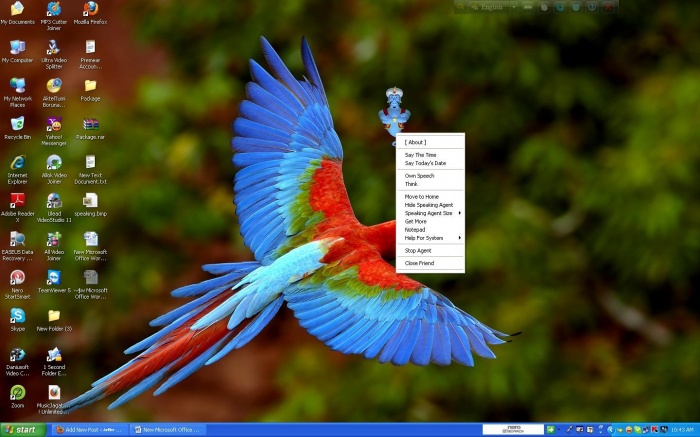Click Nero Search box in taskbar

(513, 430)
